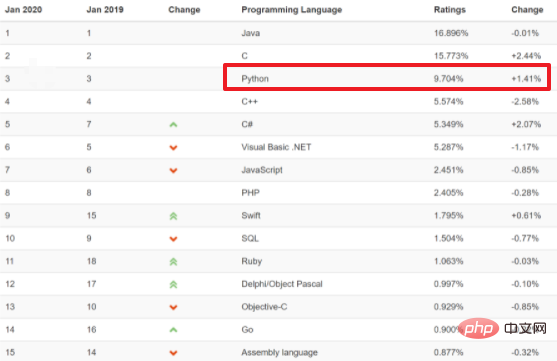
Task: Click Python's 9.704% rating value
Action: 448,79
